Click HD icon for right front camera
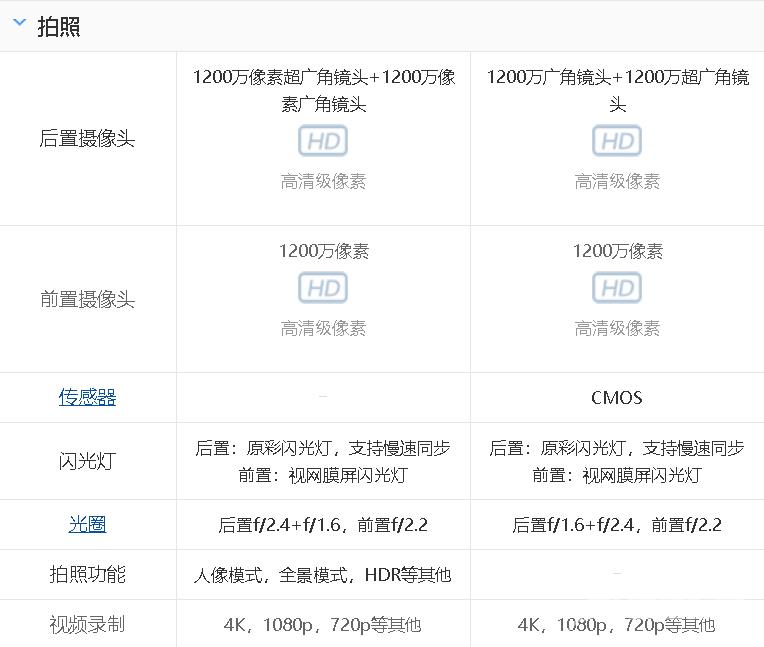764x647 pixels. [617, 288]
